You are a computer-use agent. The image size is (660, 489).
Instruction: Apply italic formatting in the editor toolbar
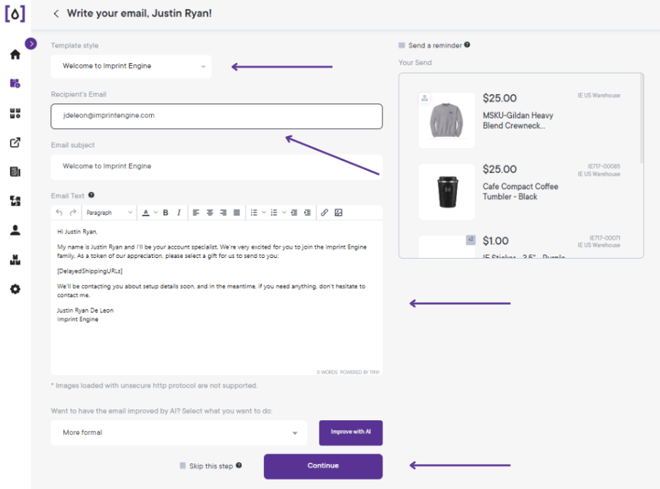[x=179, y=213]
